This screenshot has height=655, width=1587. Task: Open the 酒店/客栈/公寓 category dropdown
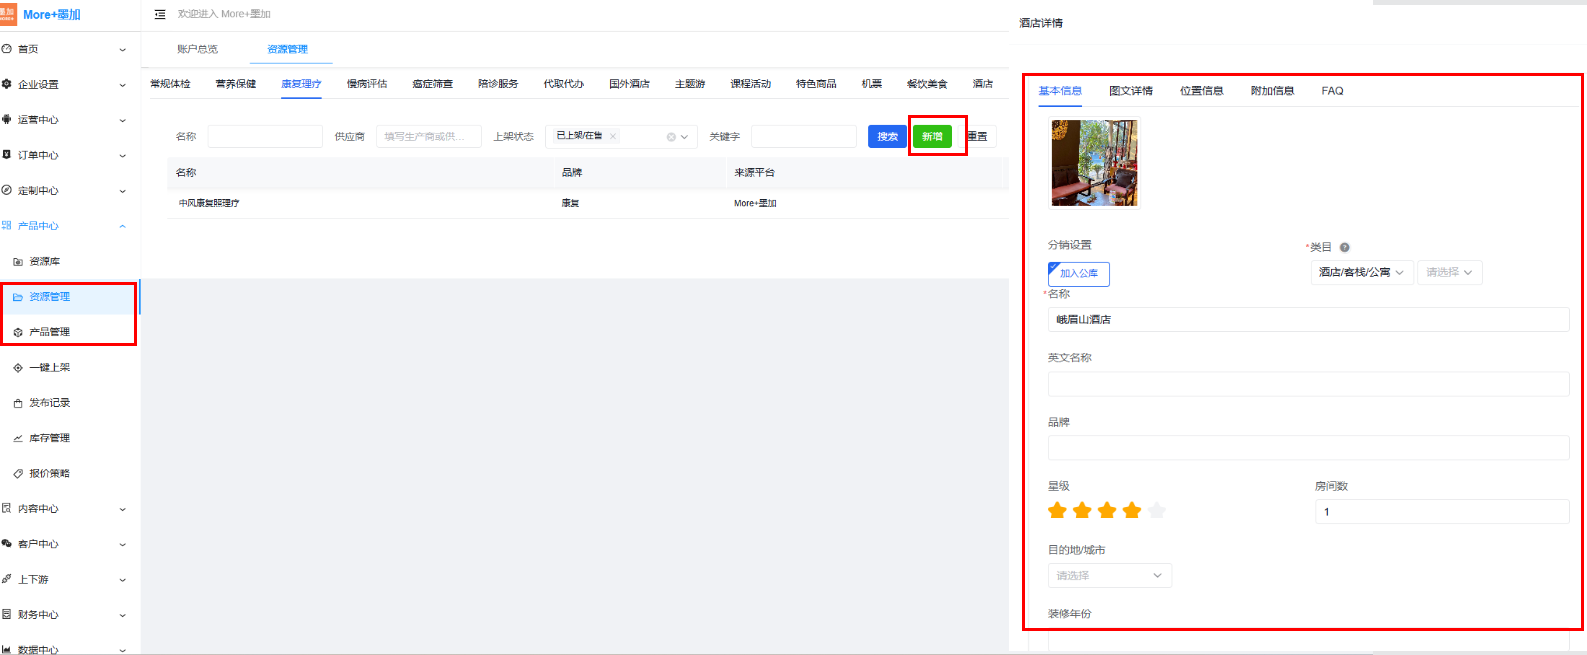[x=1361, y=272]
